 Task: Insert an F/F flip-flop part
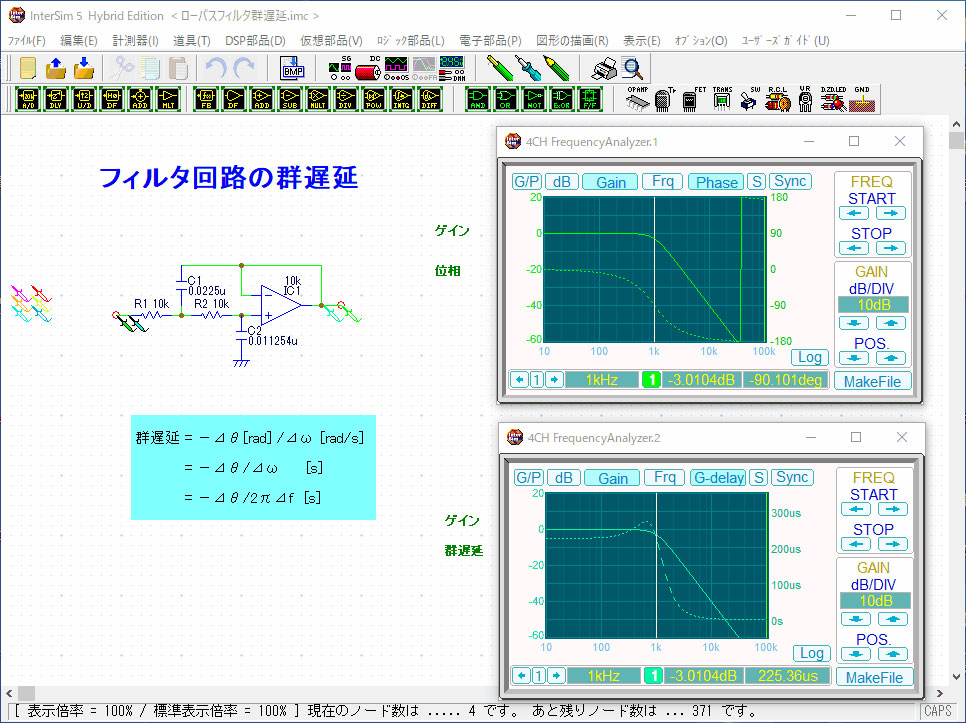(590, 99)
